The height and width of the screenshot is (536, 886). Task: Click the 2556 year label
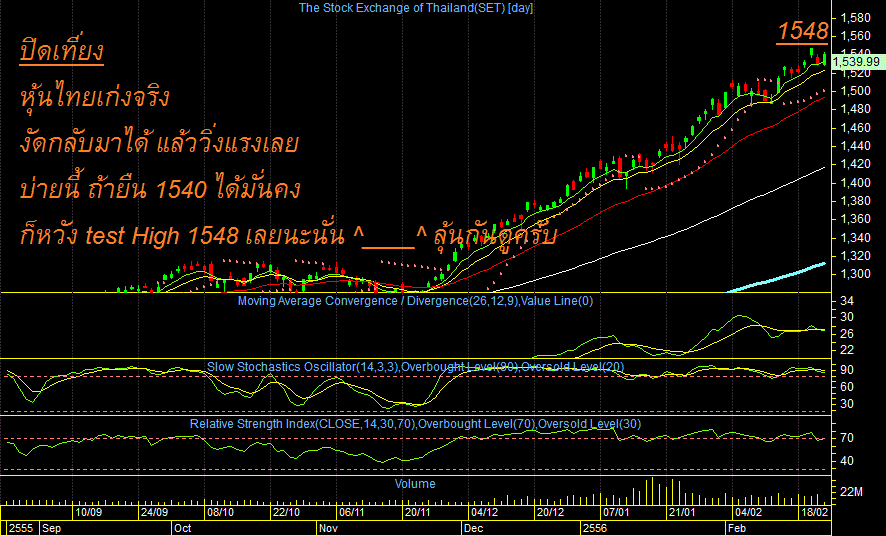[595, 528]
